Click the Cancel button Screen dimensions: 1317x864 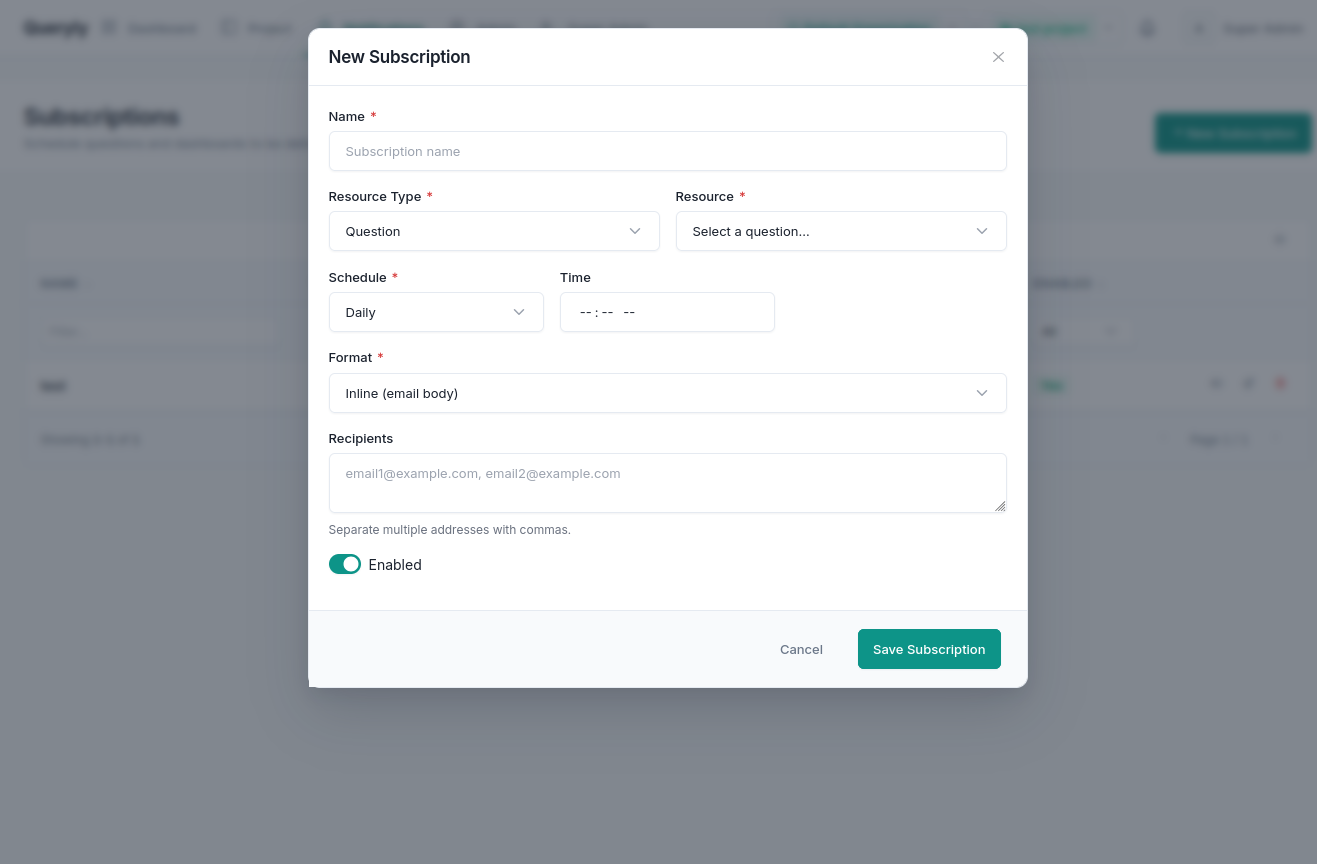[x=801, y=649]
